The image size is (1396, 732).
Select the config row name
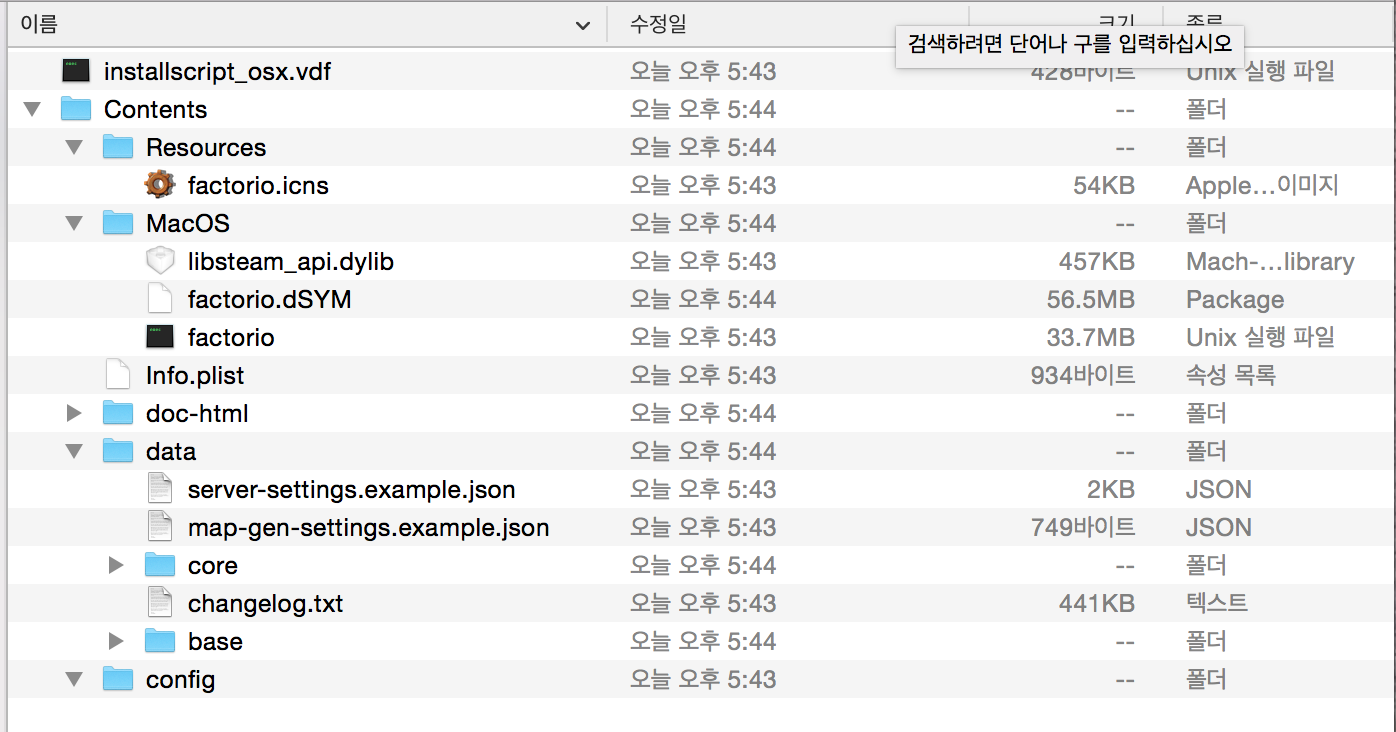[180, 680]
